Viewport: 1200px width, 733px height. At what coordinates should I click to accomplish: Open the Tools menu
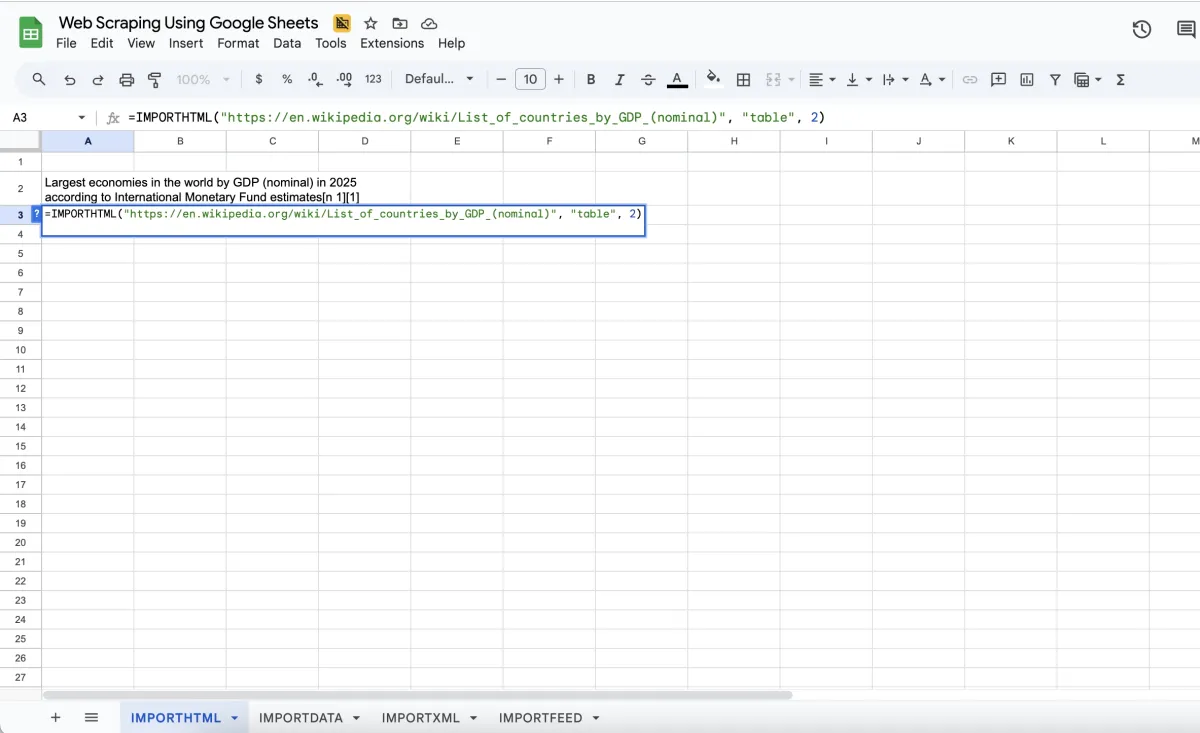click(331, 43)
